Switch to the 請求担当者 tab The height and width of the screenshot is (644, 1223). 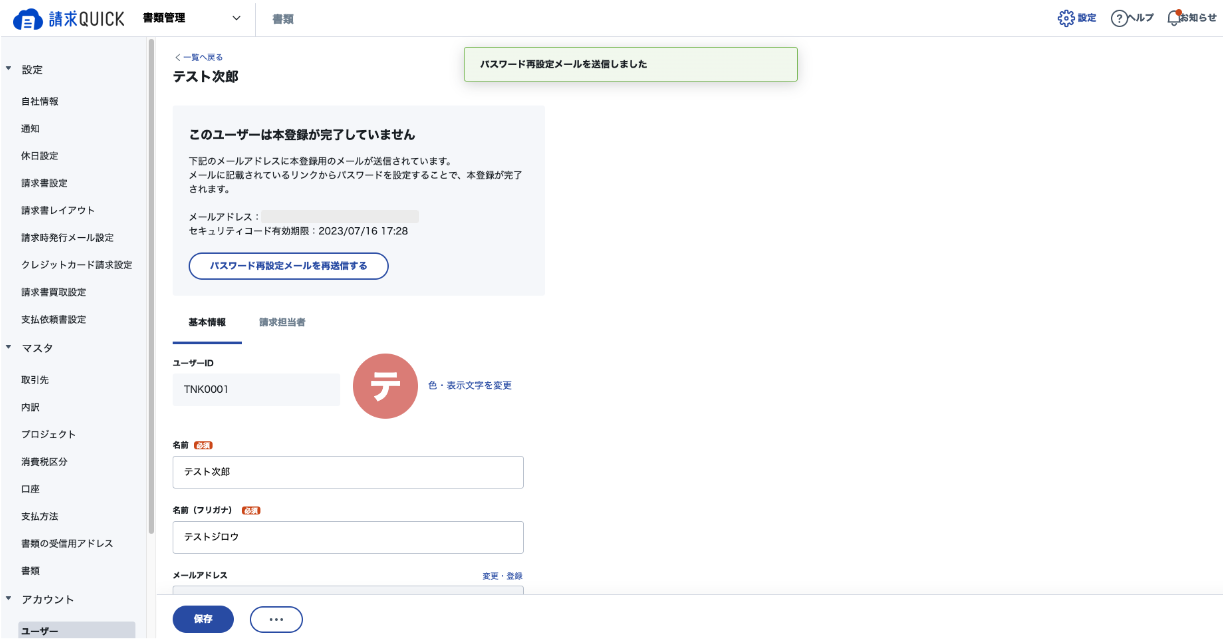pyautogui.click(x=282, y=323)
